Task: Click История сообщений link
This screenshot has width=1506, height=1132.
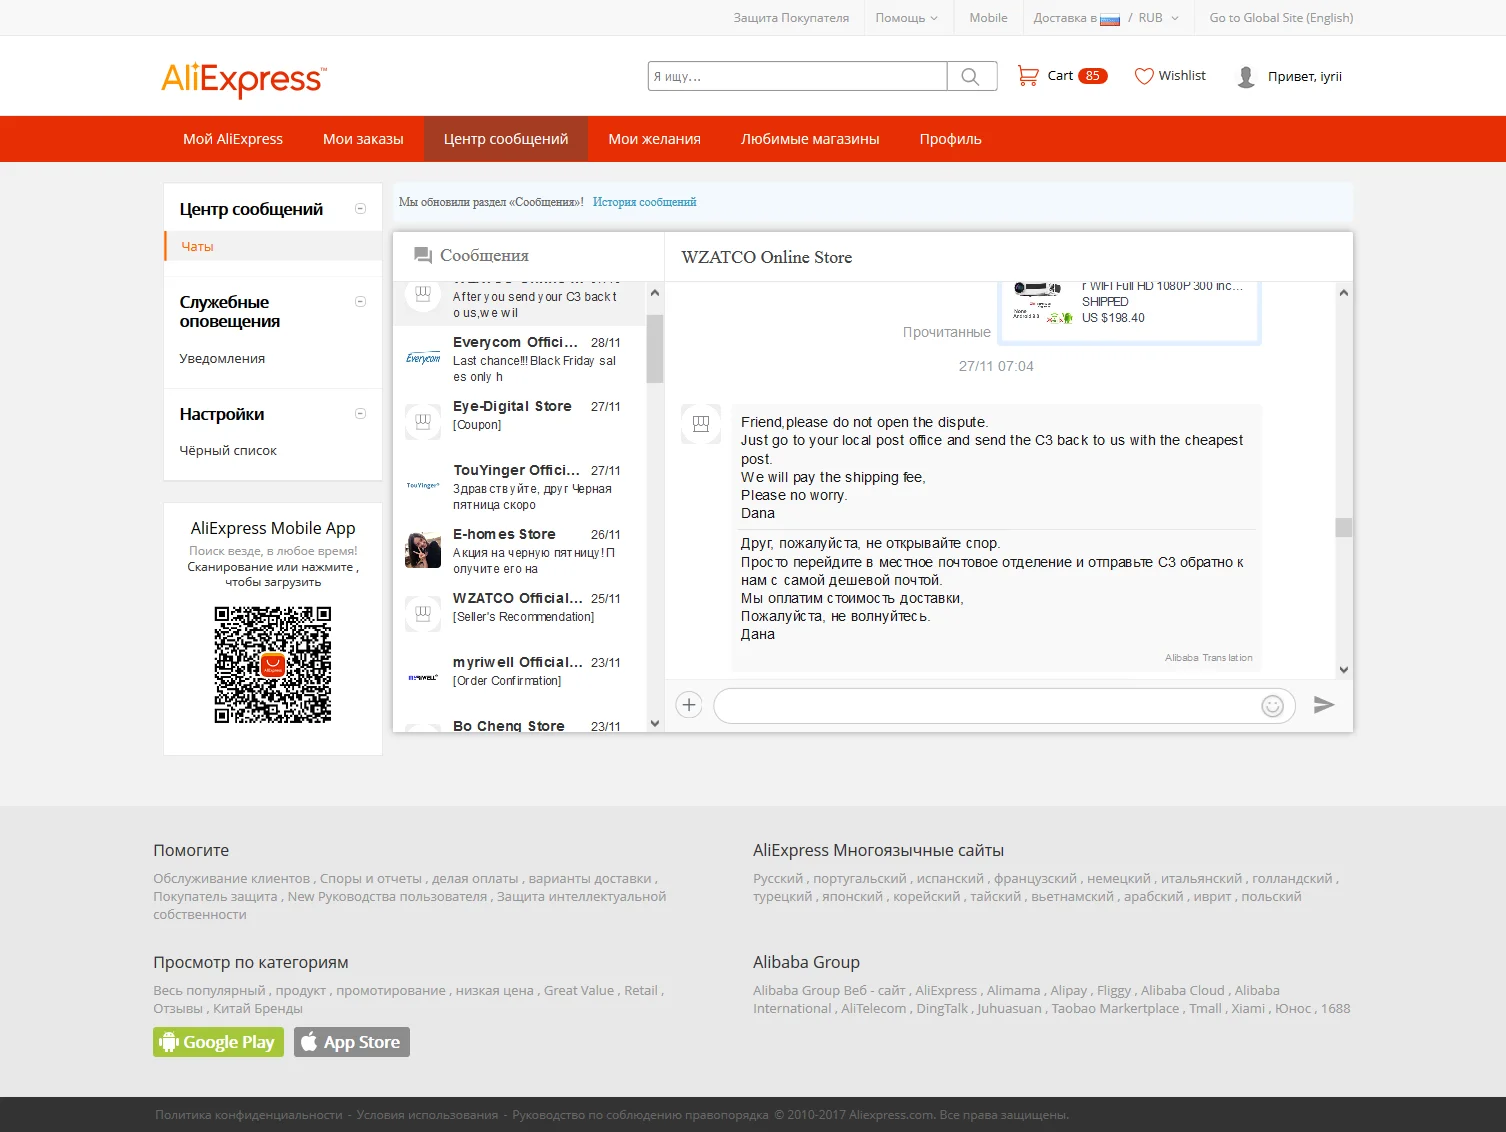Action: tap(644, 202)
